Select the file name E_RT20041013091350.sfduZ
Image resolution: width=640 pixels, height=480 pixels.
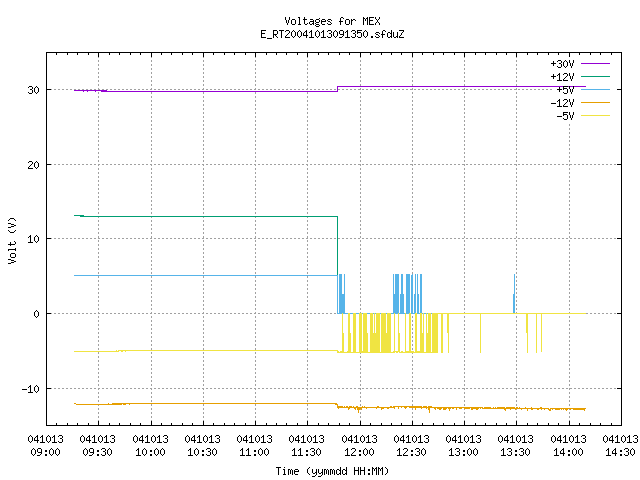332,34
